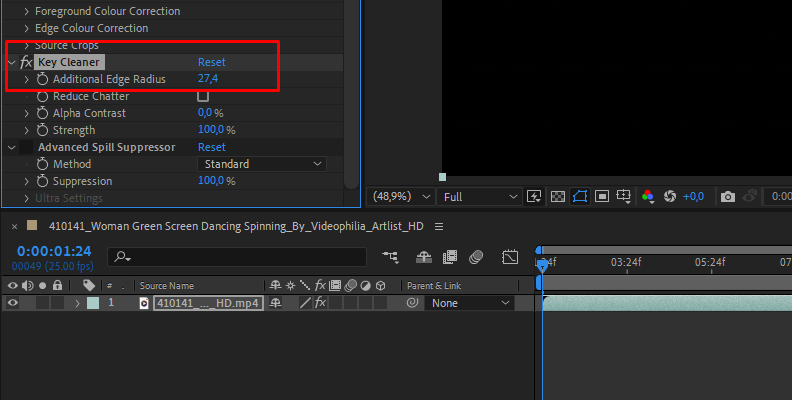
Task: Toggle the solo switch for layer 1
Action: [42, 303]
